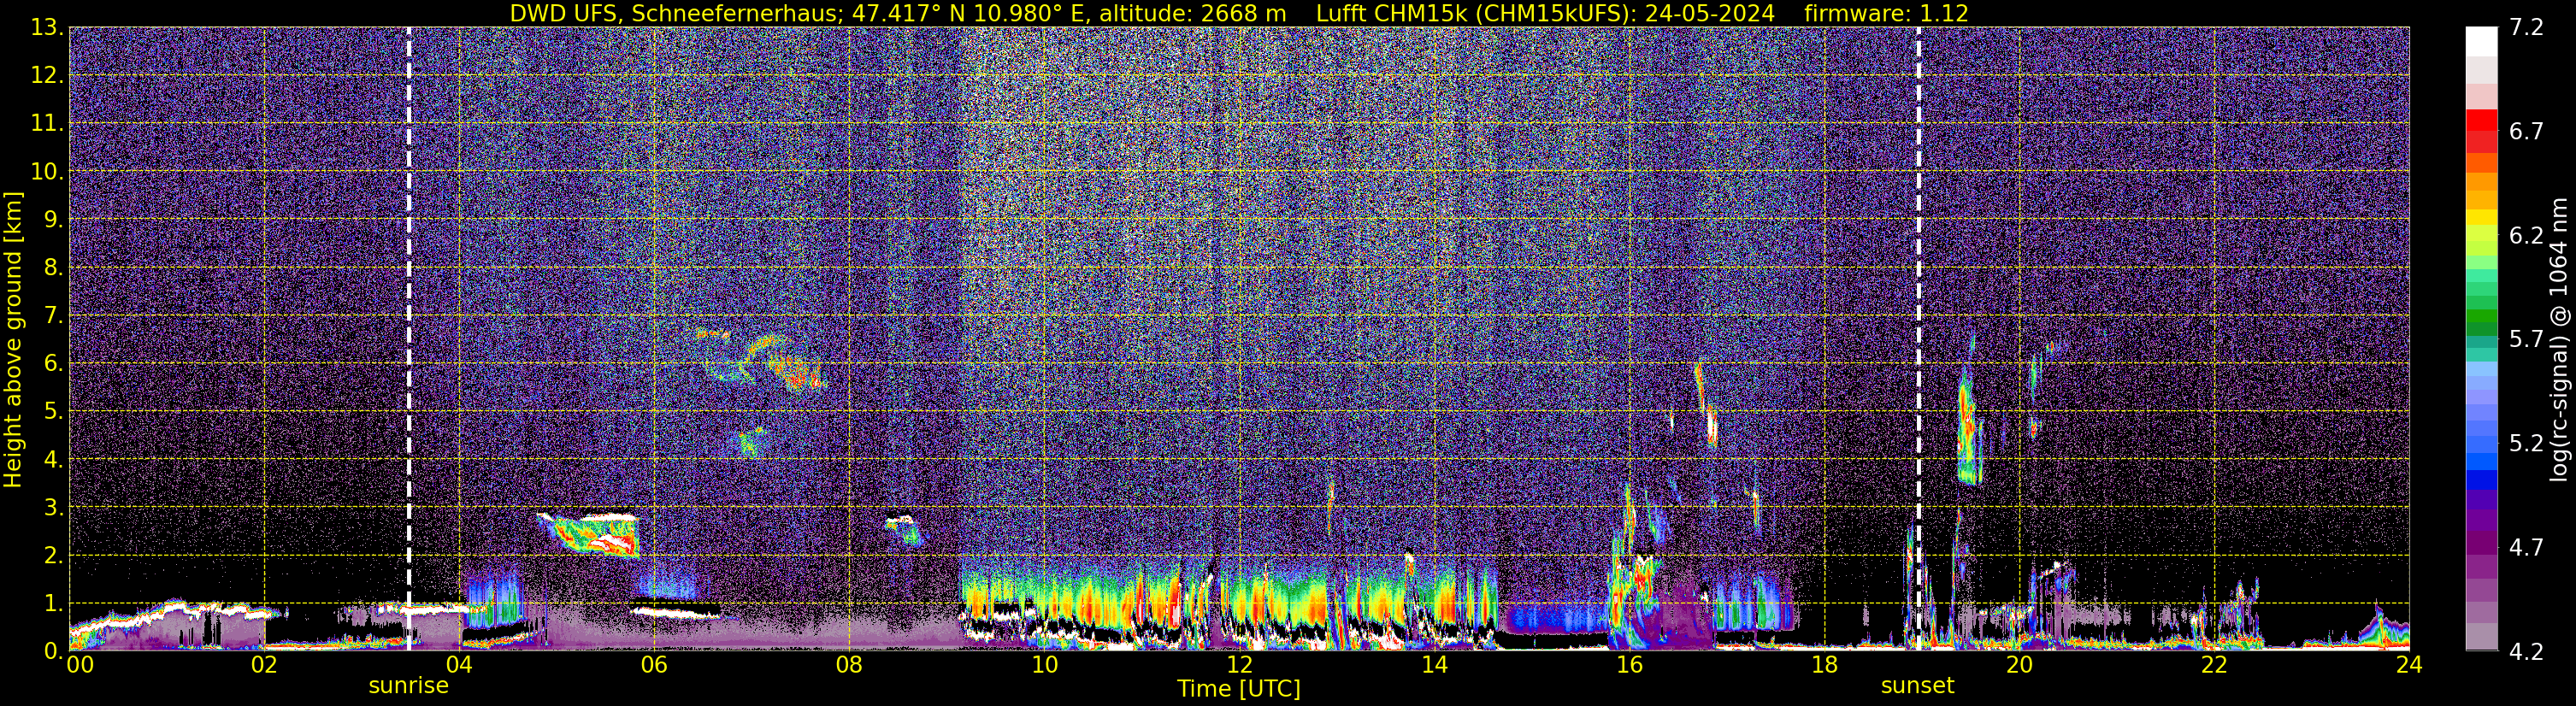The height and width of the screenshot is (706, 2576).
Task: Click the cloud echo at 05 UTC near 2.5 km
Action: point(590,535)
